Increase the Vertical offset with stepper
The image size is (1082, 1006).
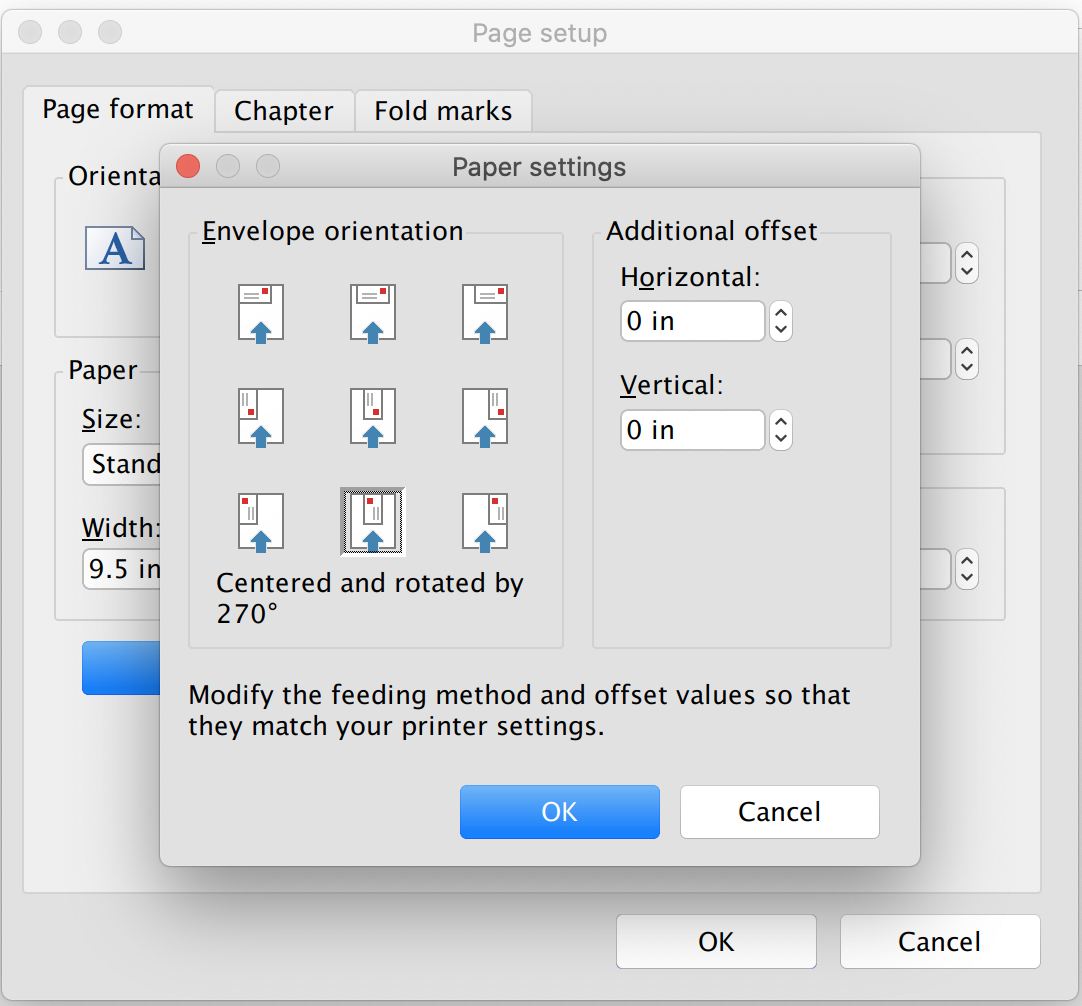pyautogui.click(x=782, y=422)
